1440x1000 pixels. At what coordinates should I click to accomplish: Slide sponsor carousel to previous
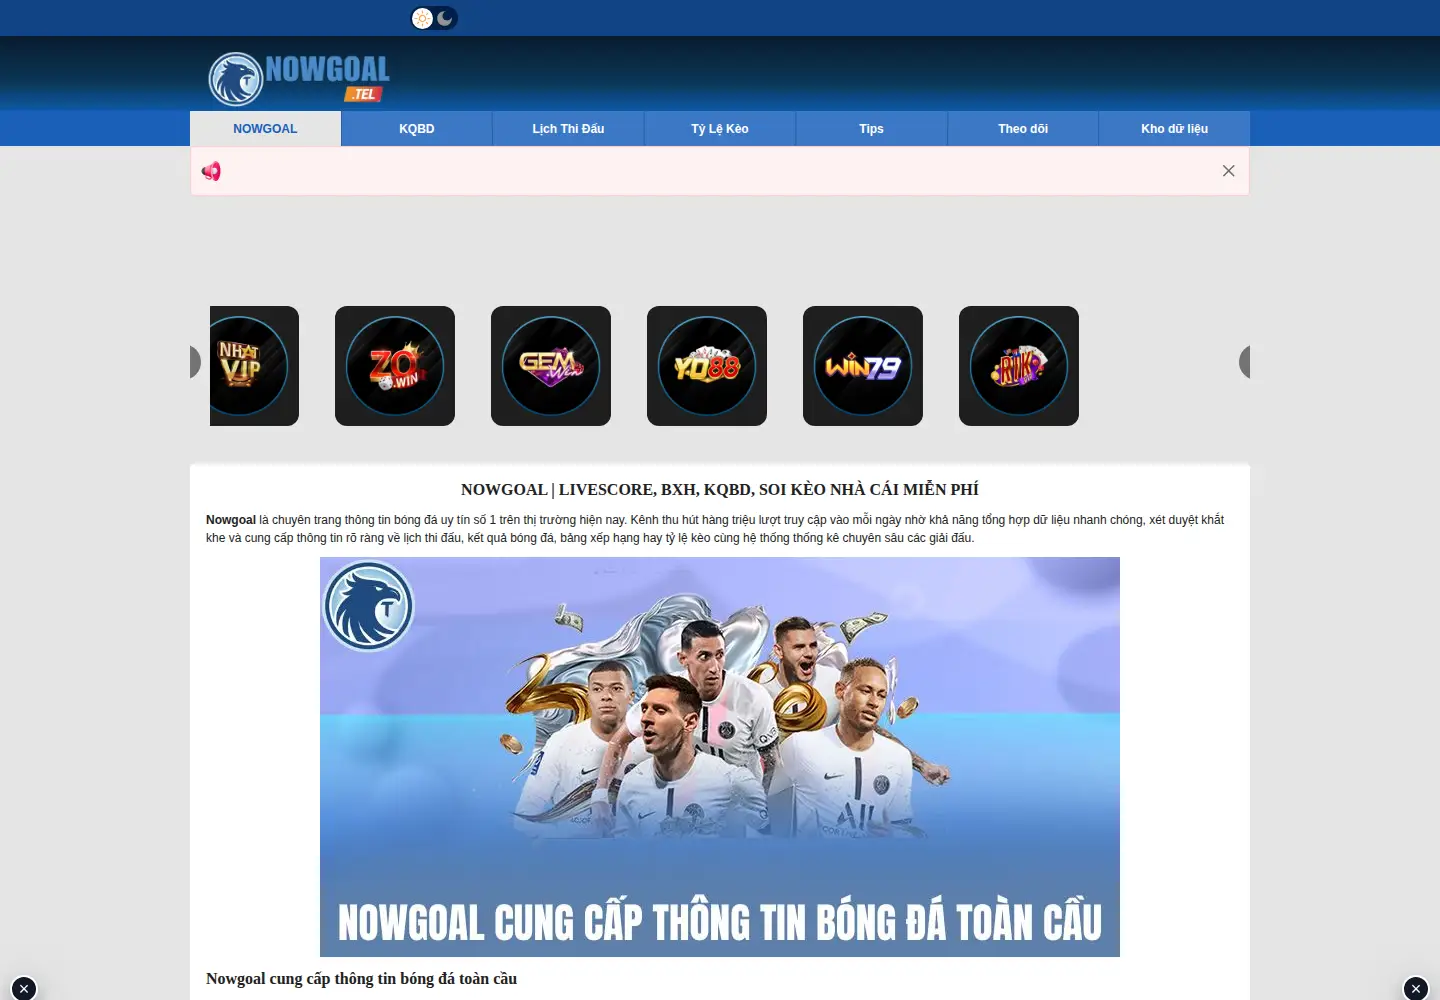196,362
